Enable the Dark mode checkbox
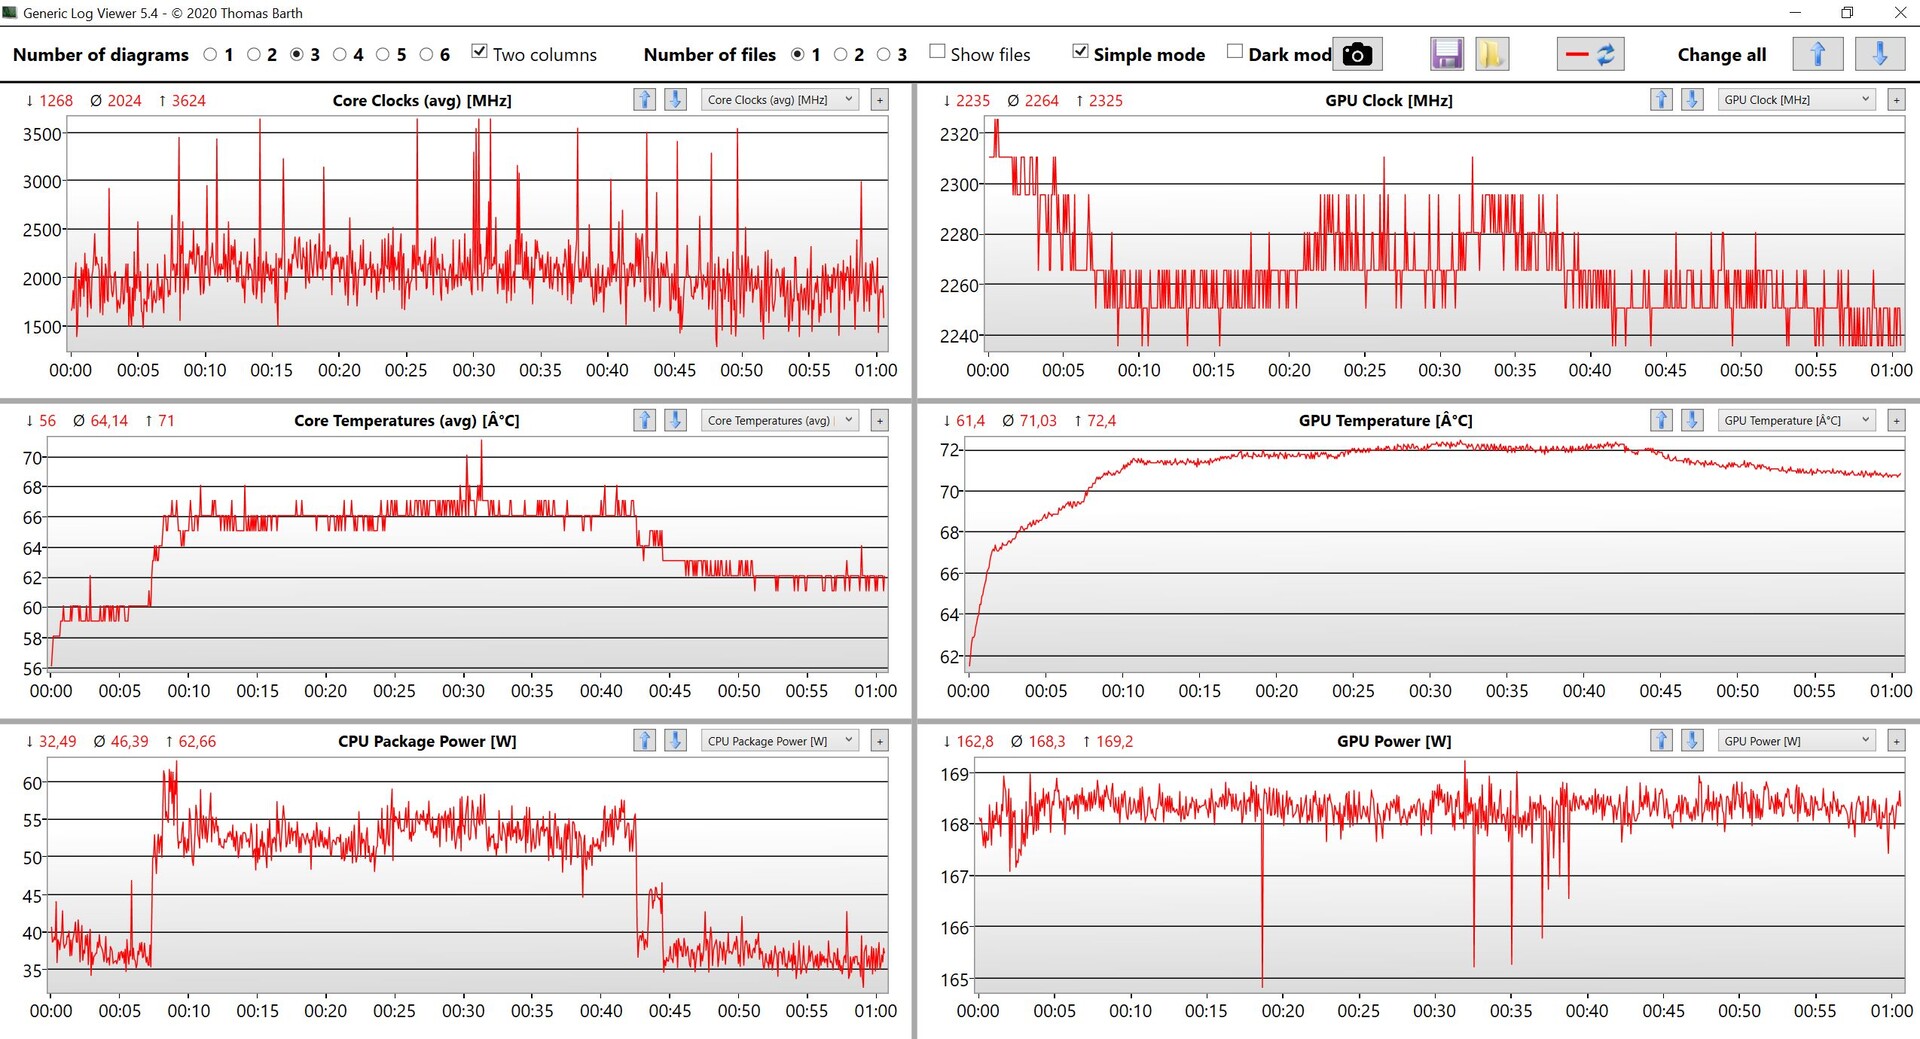The width and height of the screenshot is (1920, 1039). pos(1235,52)
